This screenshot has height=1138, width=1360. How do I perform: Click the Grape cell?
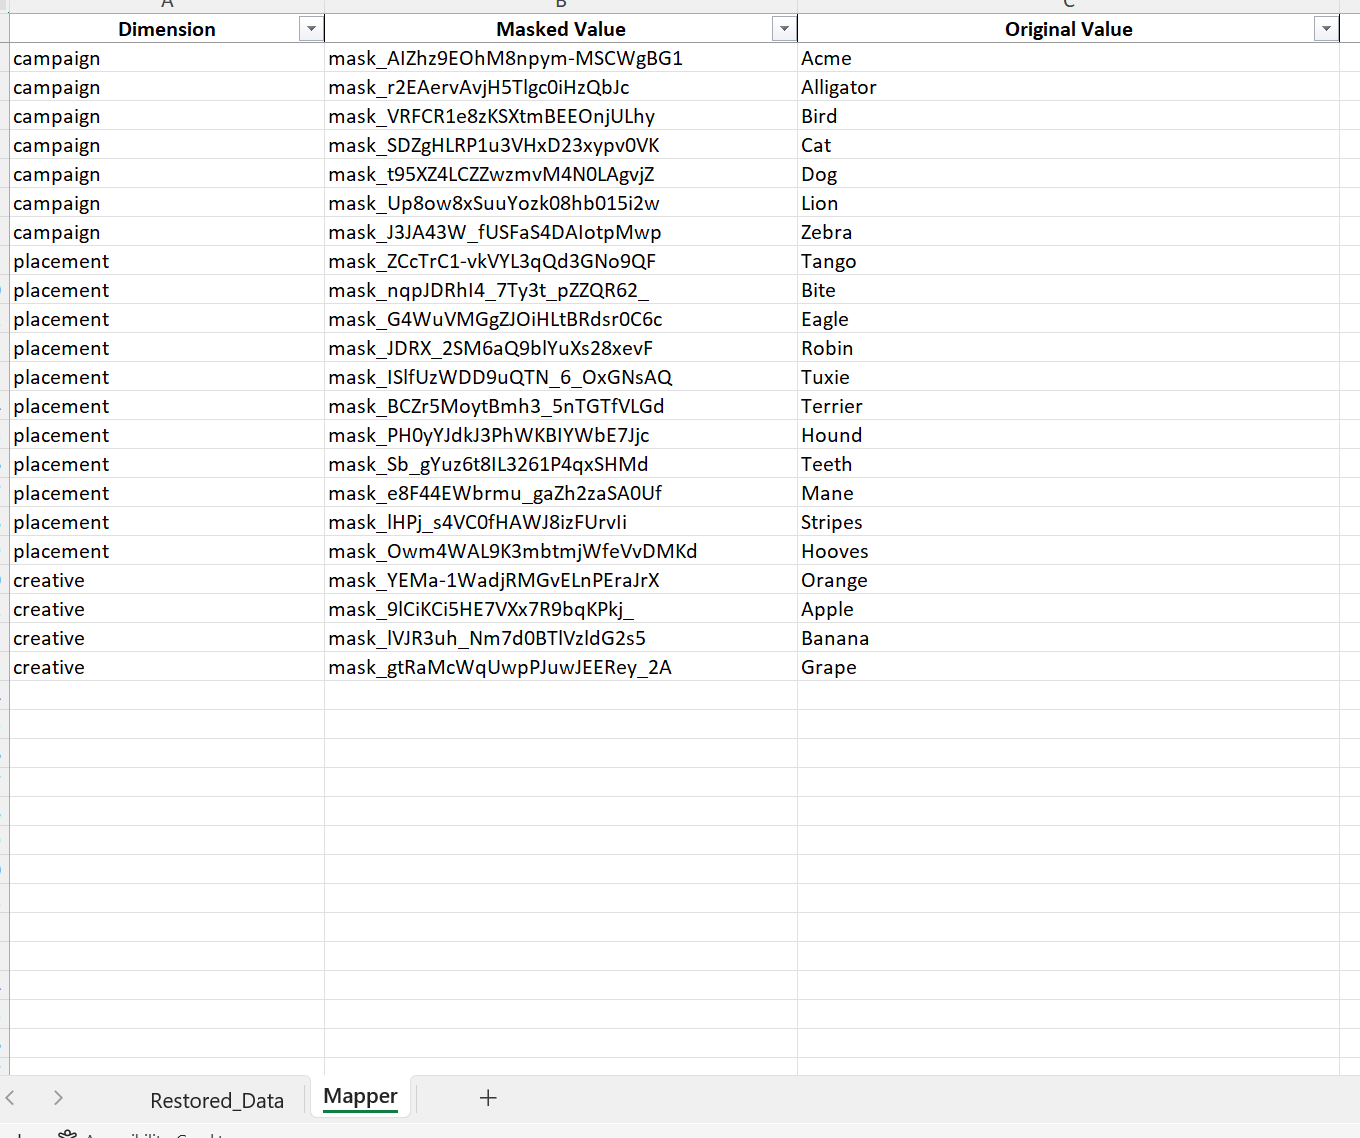[x=1068, y=667]
